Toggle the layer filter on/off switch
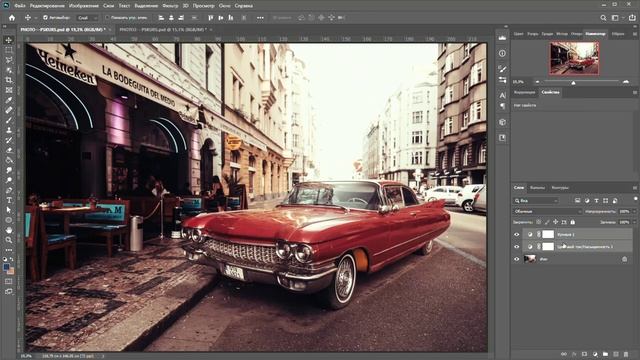 pyautogui.click(x=636, y=199)
